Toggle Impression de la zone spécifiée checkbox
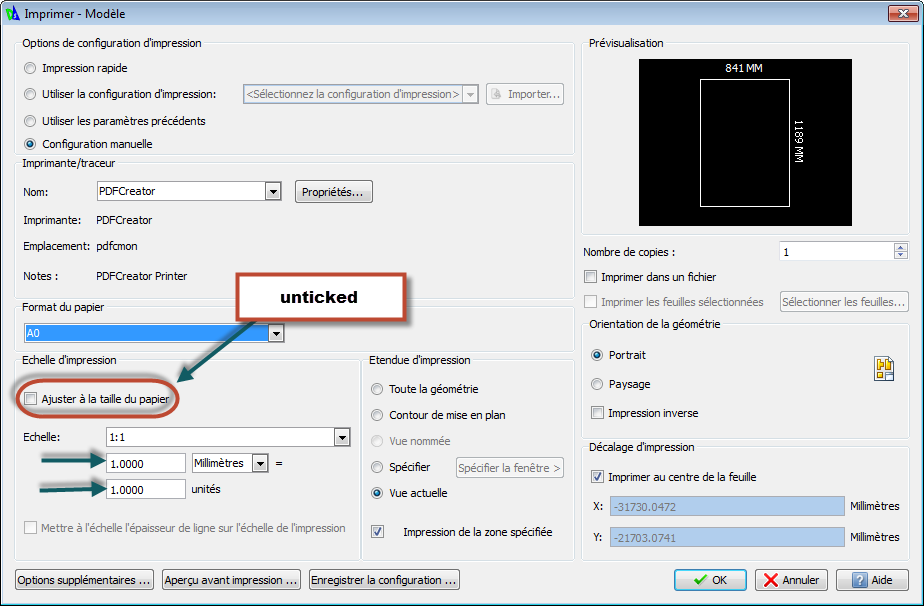This screenshot has height=606, width=924. [377, 532]
